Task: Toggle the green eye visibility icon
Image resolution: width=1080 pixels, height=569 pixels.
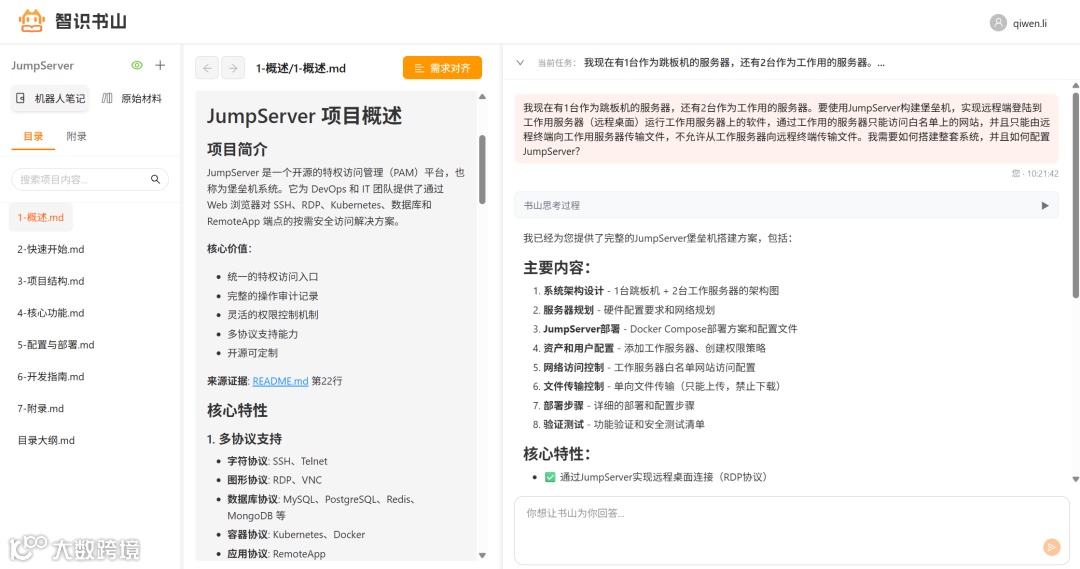Action: pos(137,65)
